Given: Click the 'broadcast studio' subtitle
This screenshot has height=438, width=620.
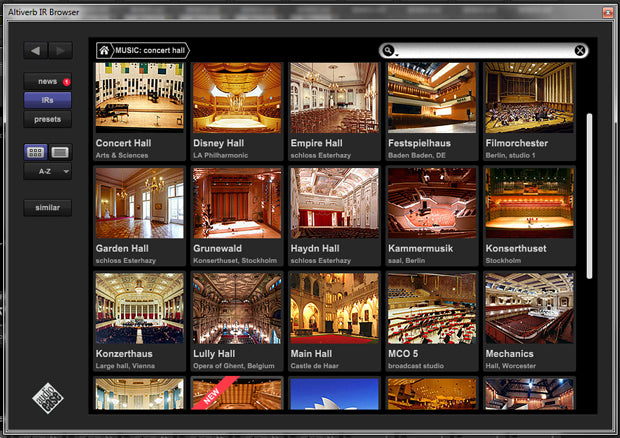Looking at the screenshot, I should pyautogui.click(x=416, y=366).
